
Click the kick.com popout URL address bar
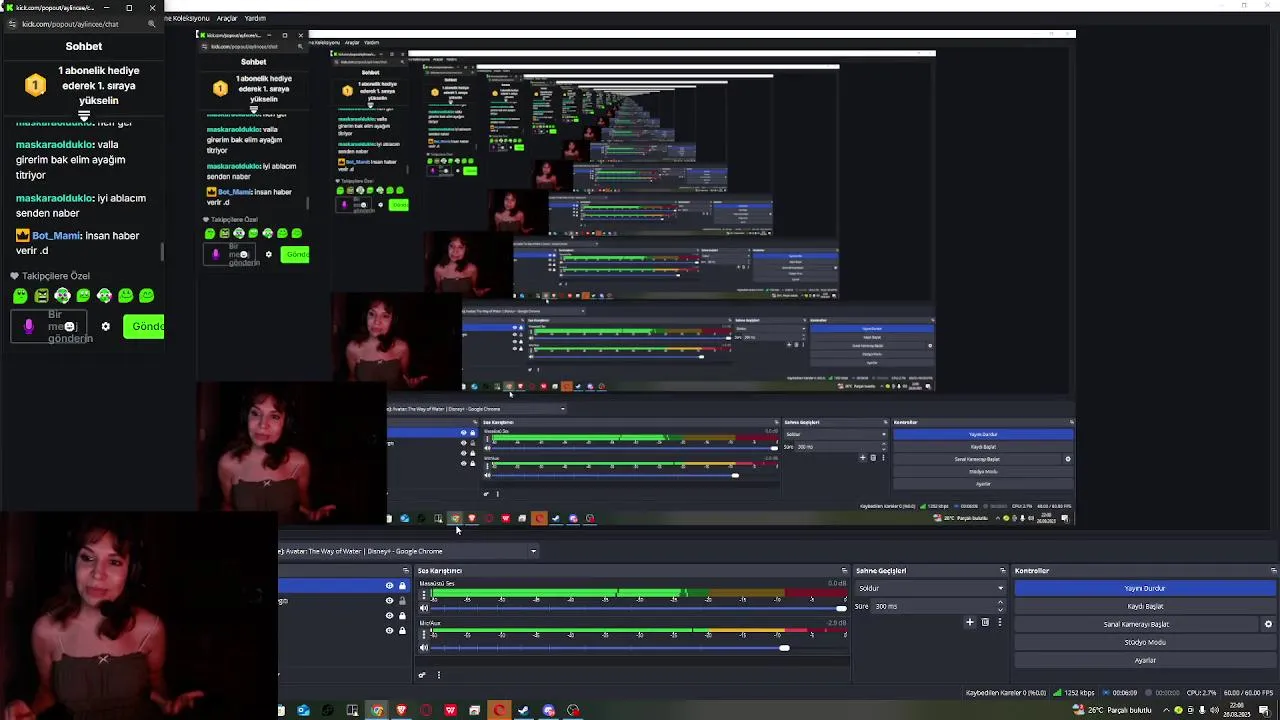coord(70,24)
